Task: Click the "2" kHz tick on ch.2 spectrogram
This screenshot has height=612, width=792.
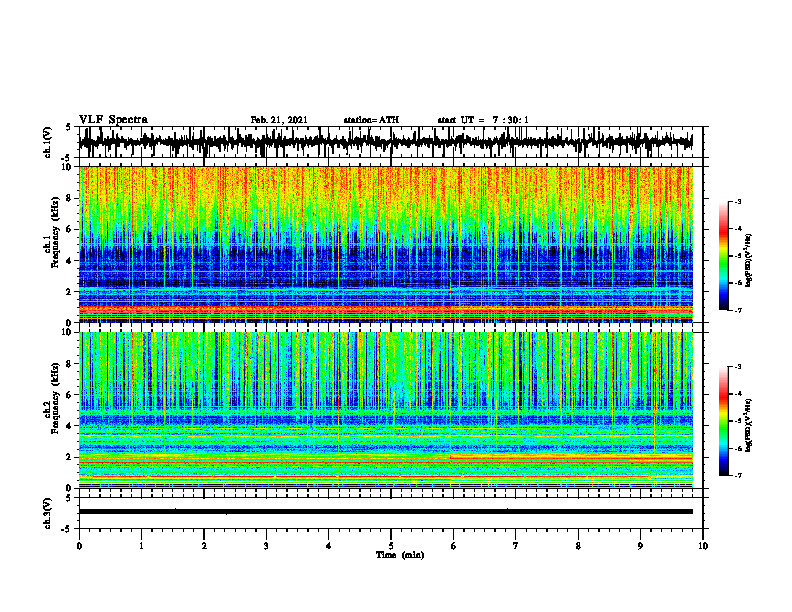Action: coord(71,457)
